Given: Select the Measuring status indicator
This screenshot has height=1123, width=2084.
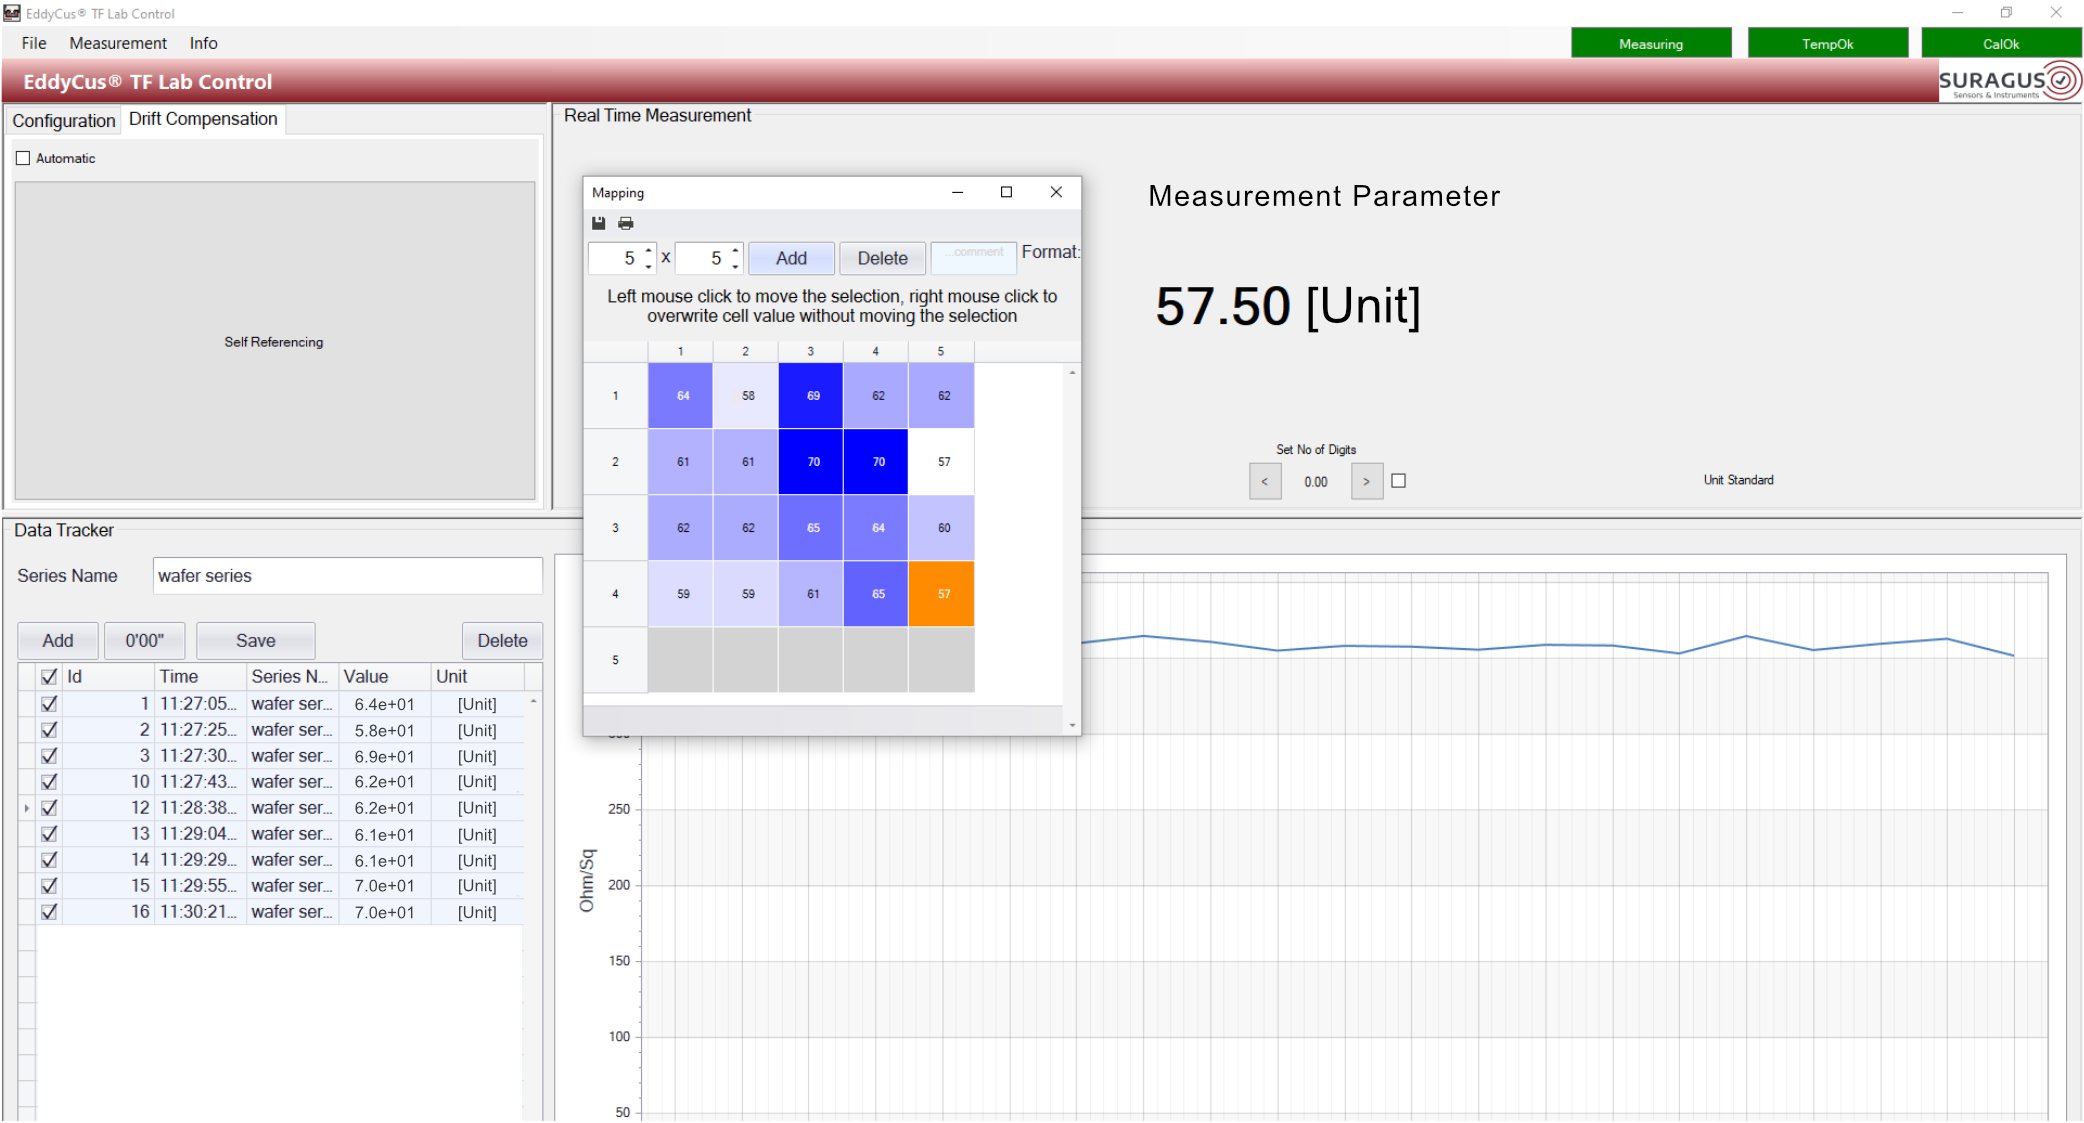Looking at the screenshot, I should coord(1654,43).
